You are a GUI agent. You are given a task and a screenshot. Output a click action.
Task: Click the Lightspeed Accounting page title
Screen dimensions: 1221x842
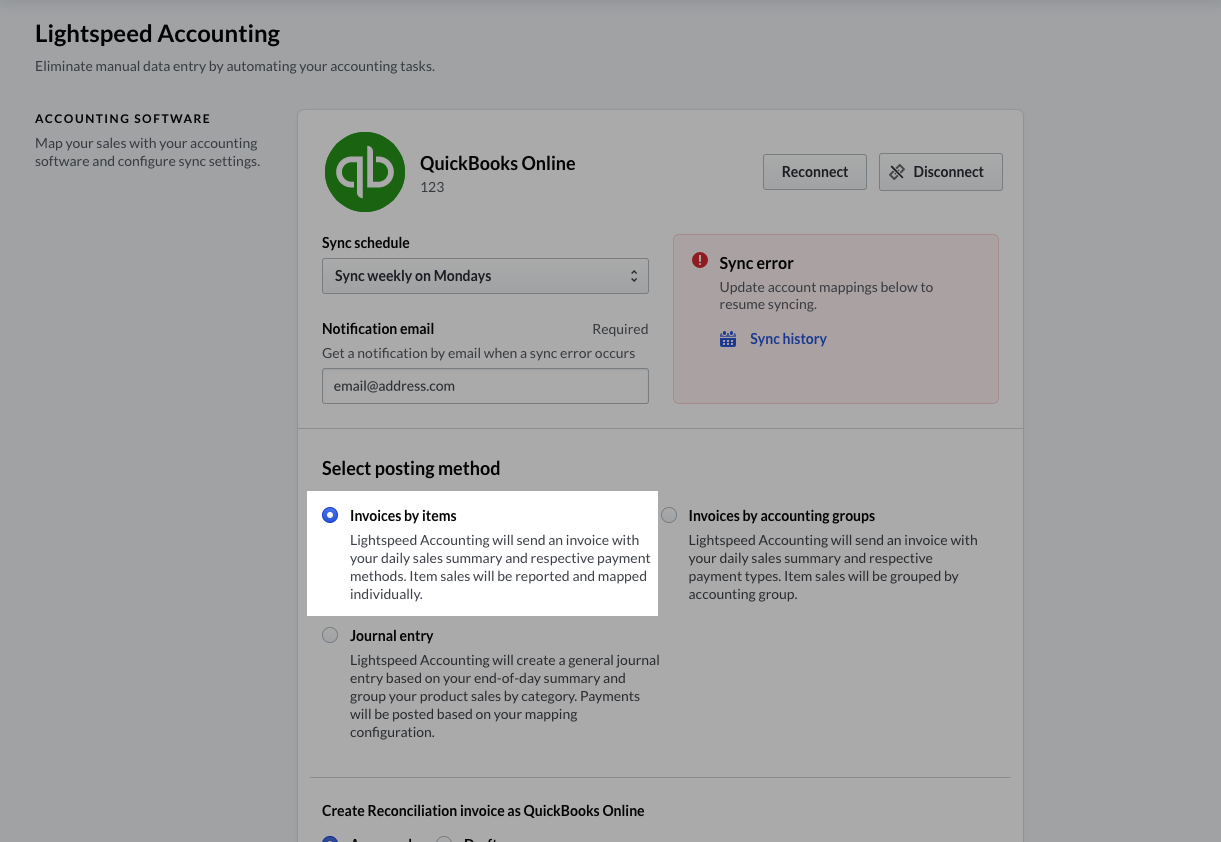(x=157, y=33)
